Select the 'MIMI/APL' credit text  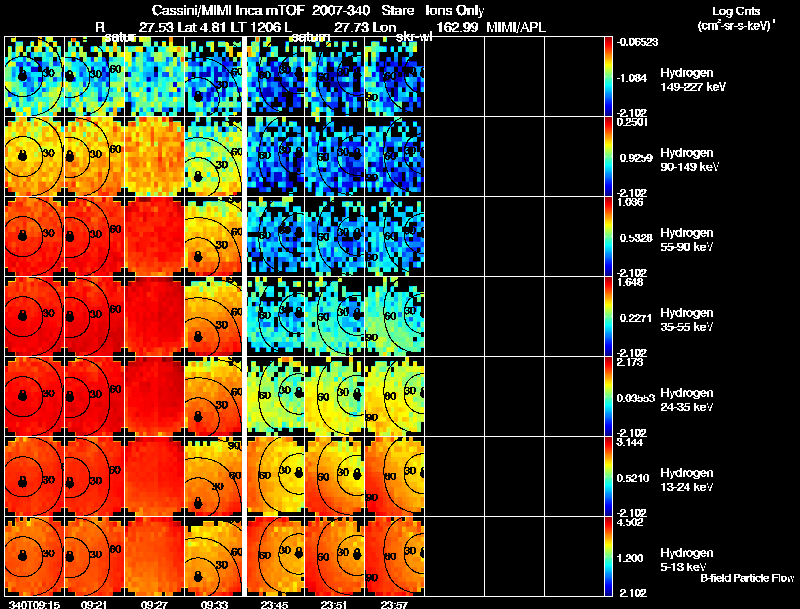tap(516, 27)
